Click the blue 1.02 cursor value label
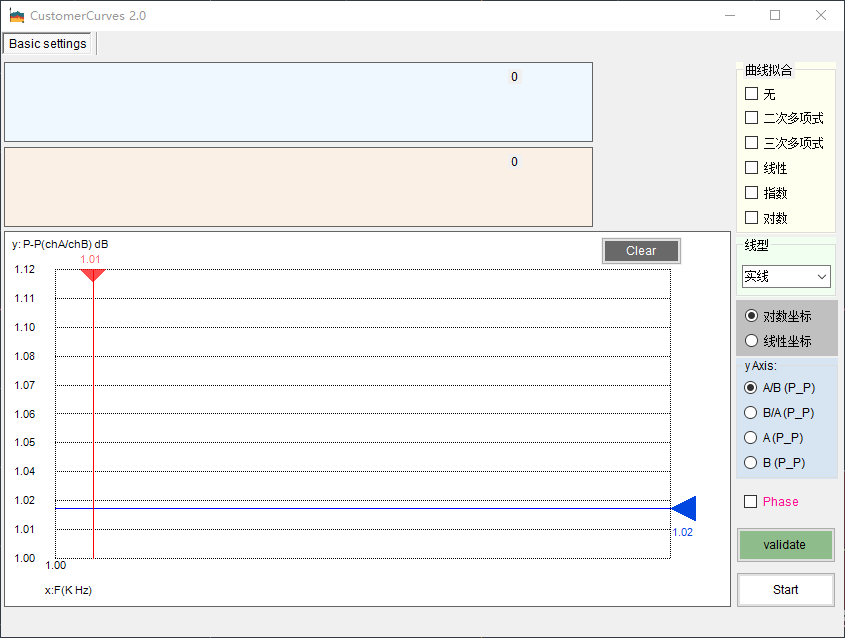Viewport: 845px width, 638px height. coord(682,532)
